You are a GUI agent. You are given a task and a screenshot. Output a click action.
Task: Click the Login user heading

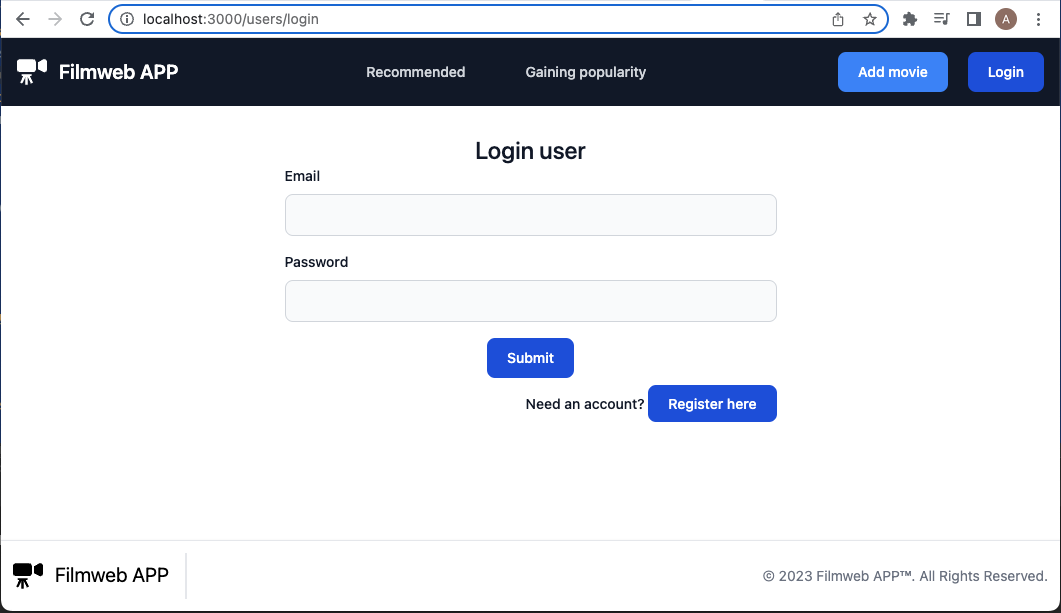click(x=530, y=150)
